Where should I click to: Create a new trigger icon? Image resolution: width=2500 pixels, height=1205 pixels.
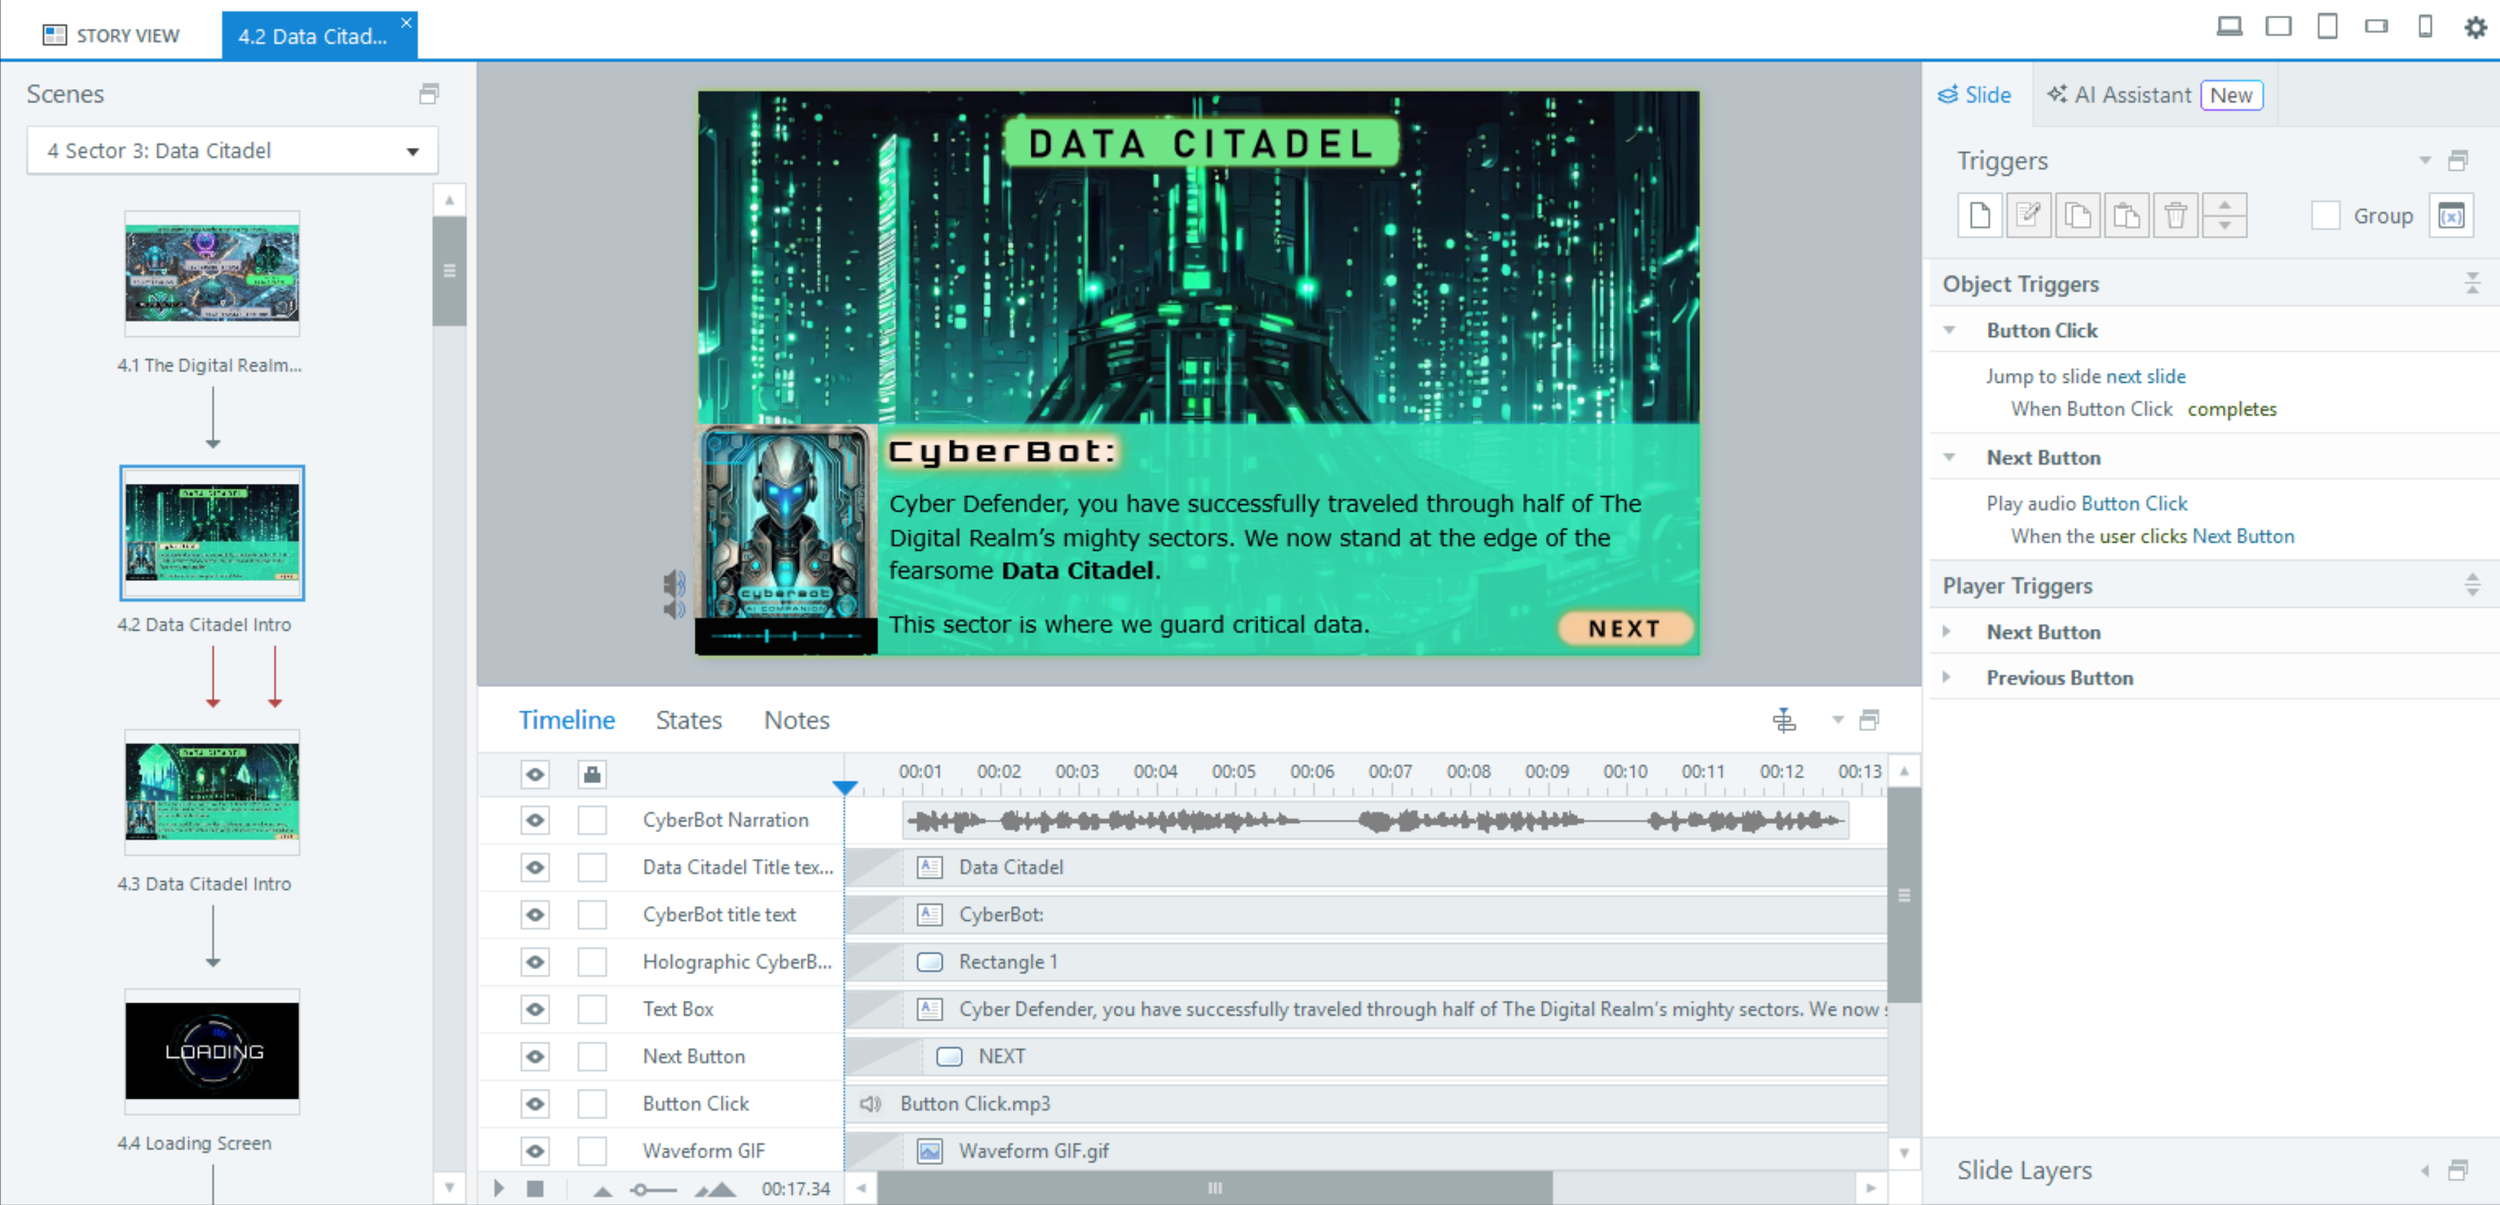pos(1979,215)
